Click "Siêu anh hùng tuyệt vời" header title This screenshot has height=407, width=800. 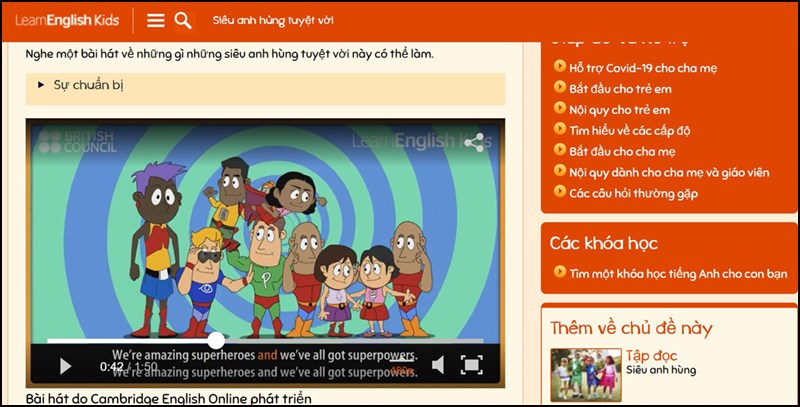[x=273, y=20]
